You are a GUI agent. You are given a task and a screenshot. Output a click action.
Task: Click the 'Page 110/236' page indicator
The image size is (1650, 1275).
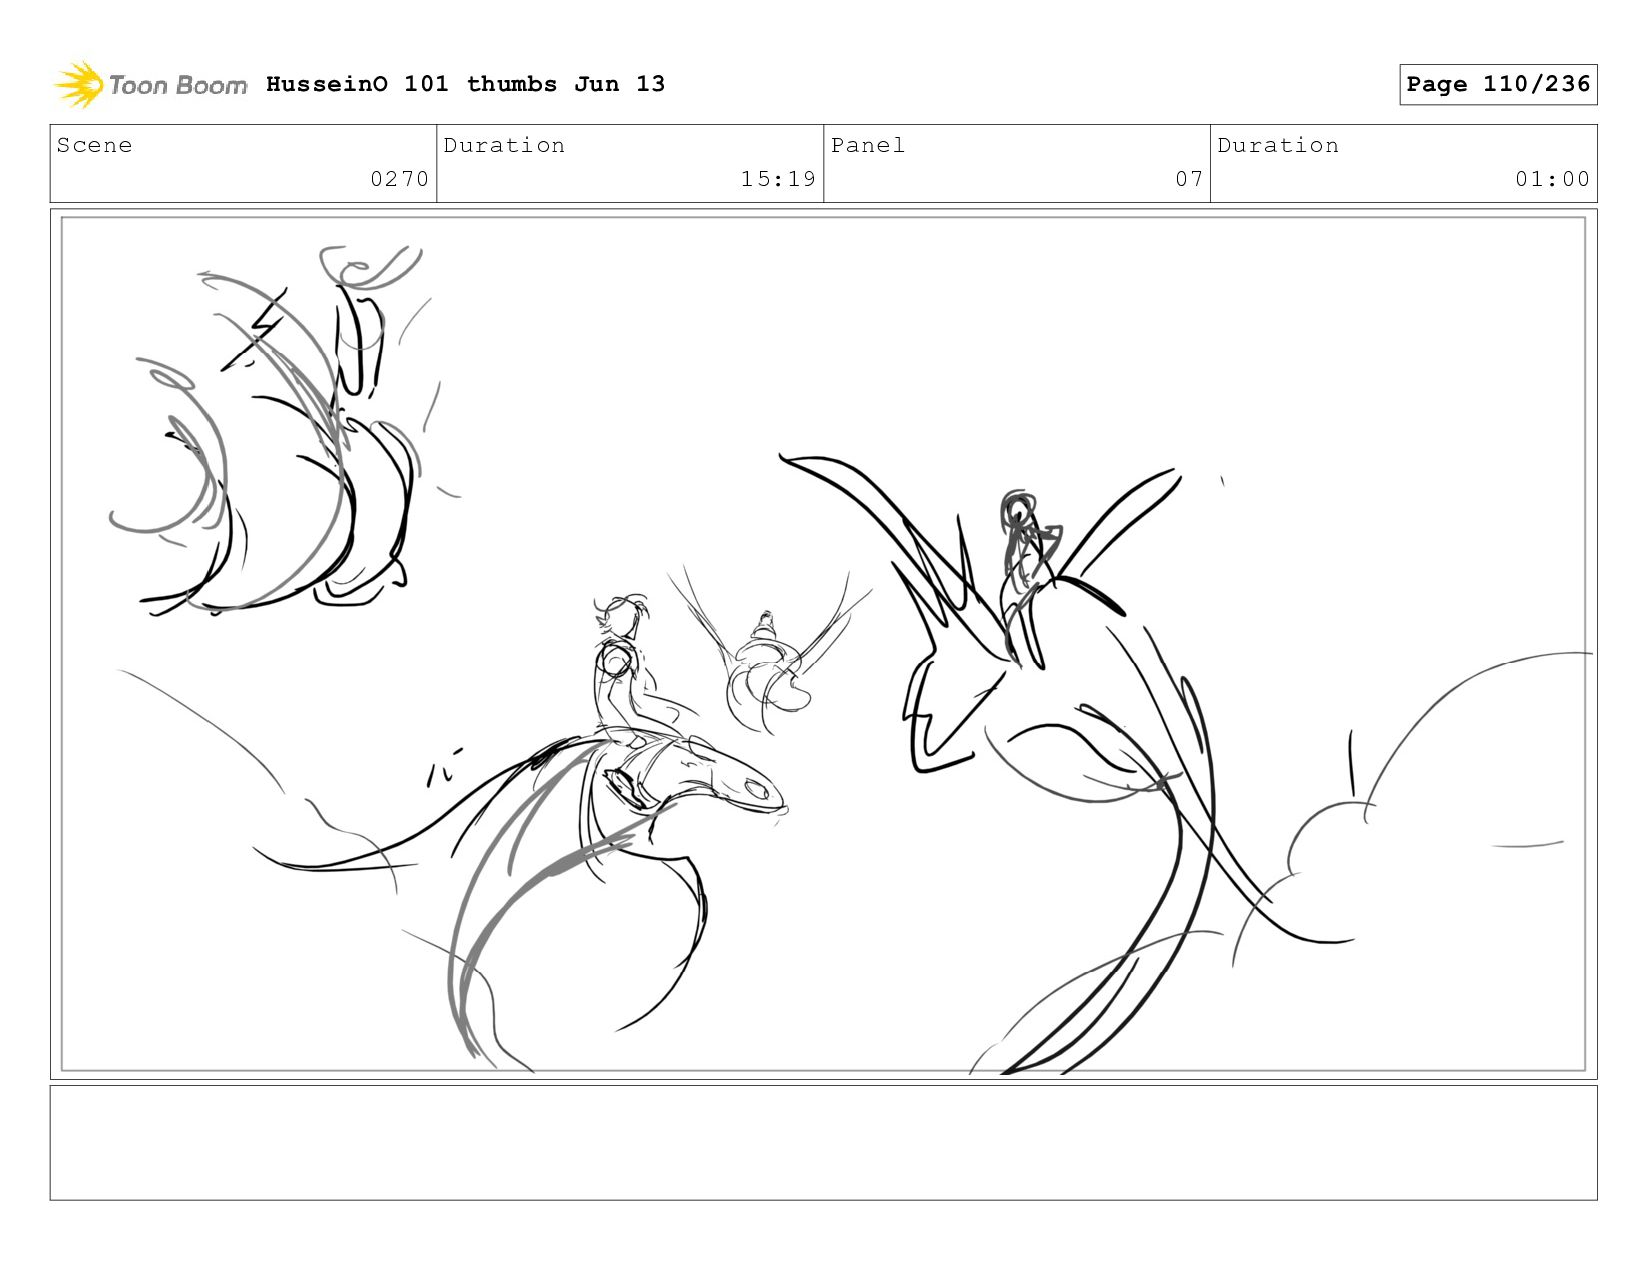tap(1498, 84)
